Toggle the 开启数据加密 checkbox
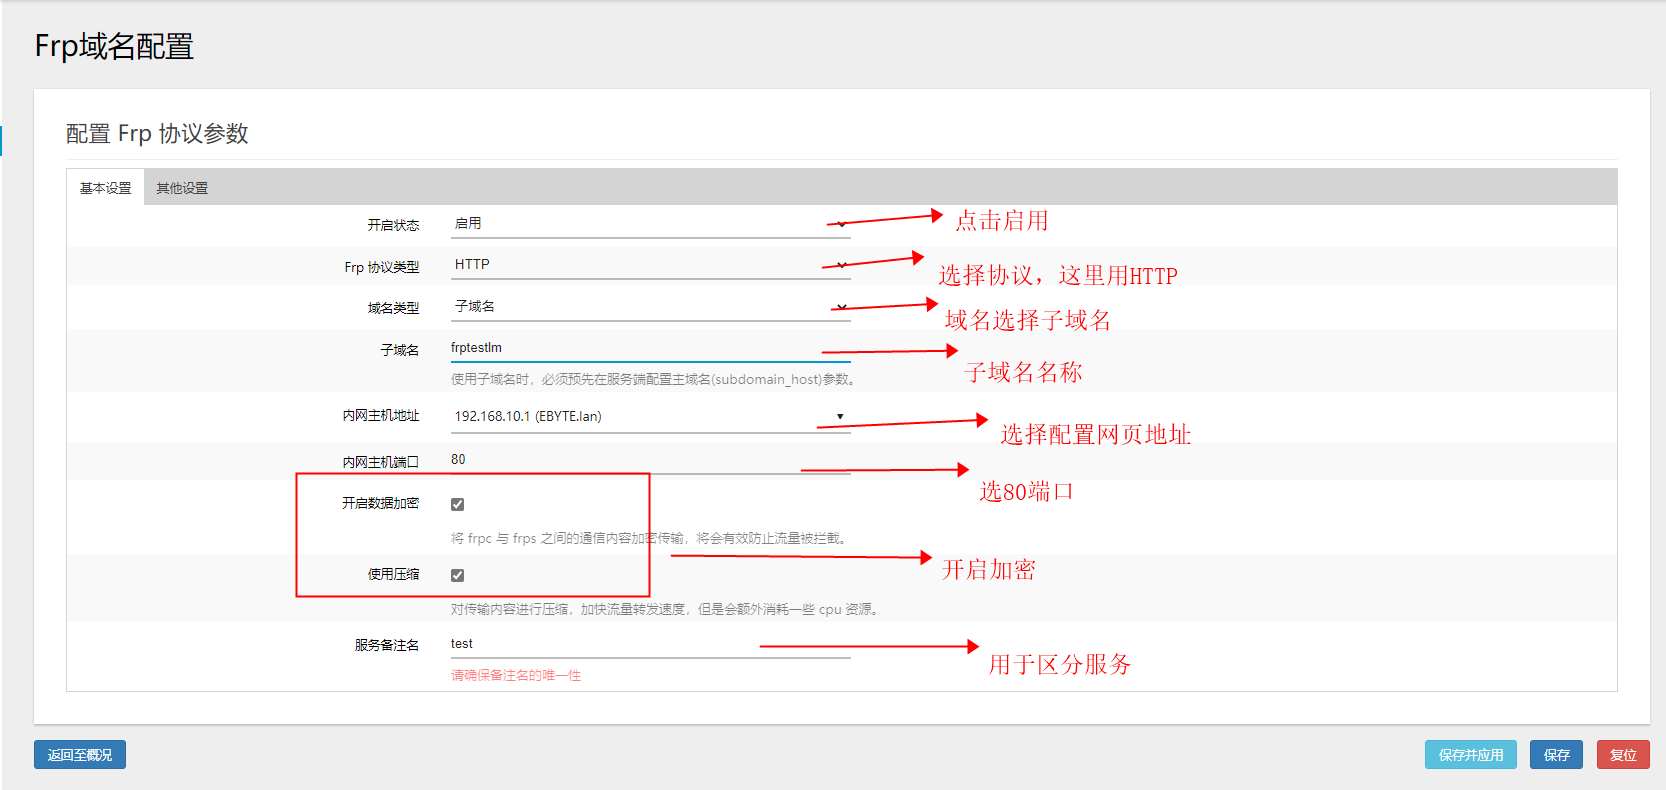This screenshot has height=790, width=1666. pos(458,505)
